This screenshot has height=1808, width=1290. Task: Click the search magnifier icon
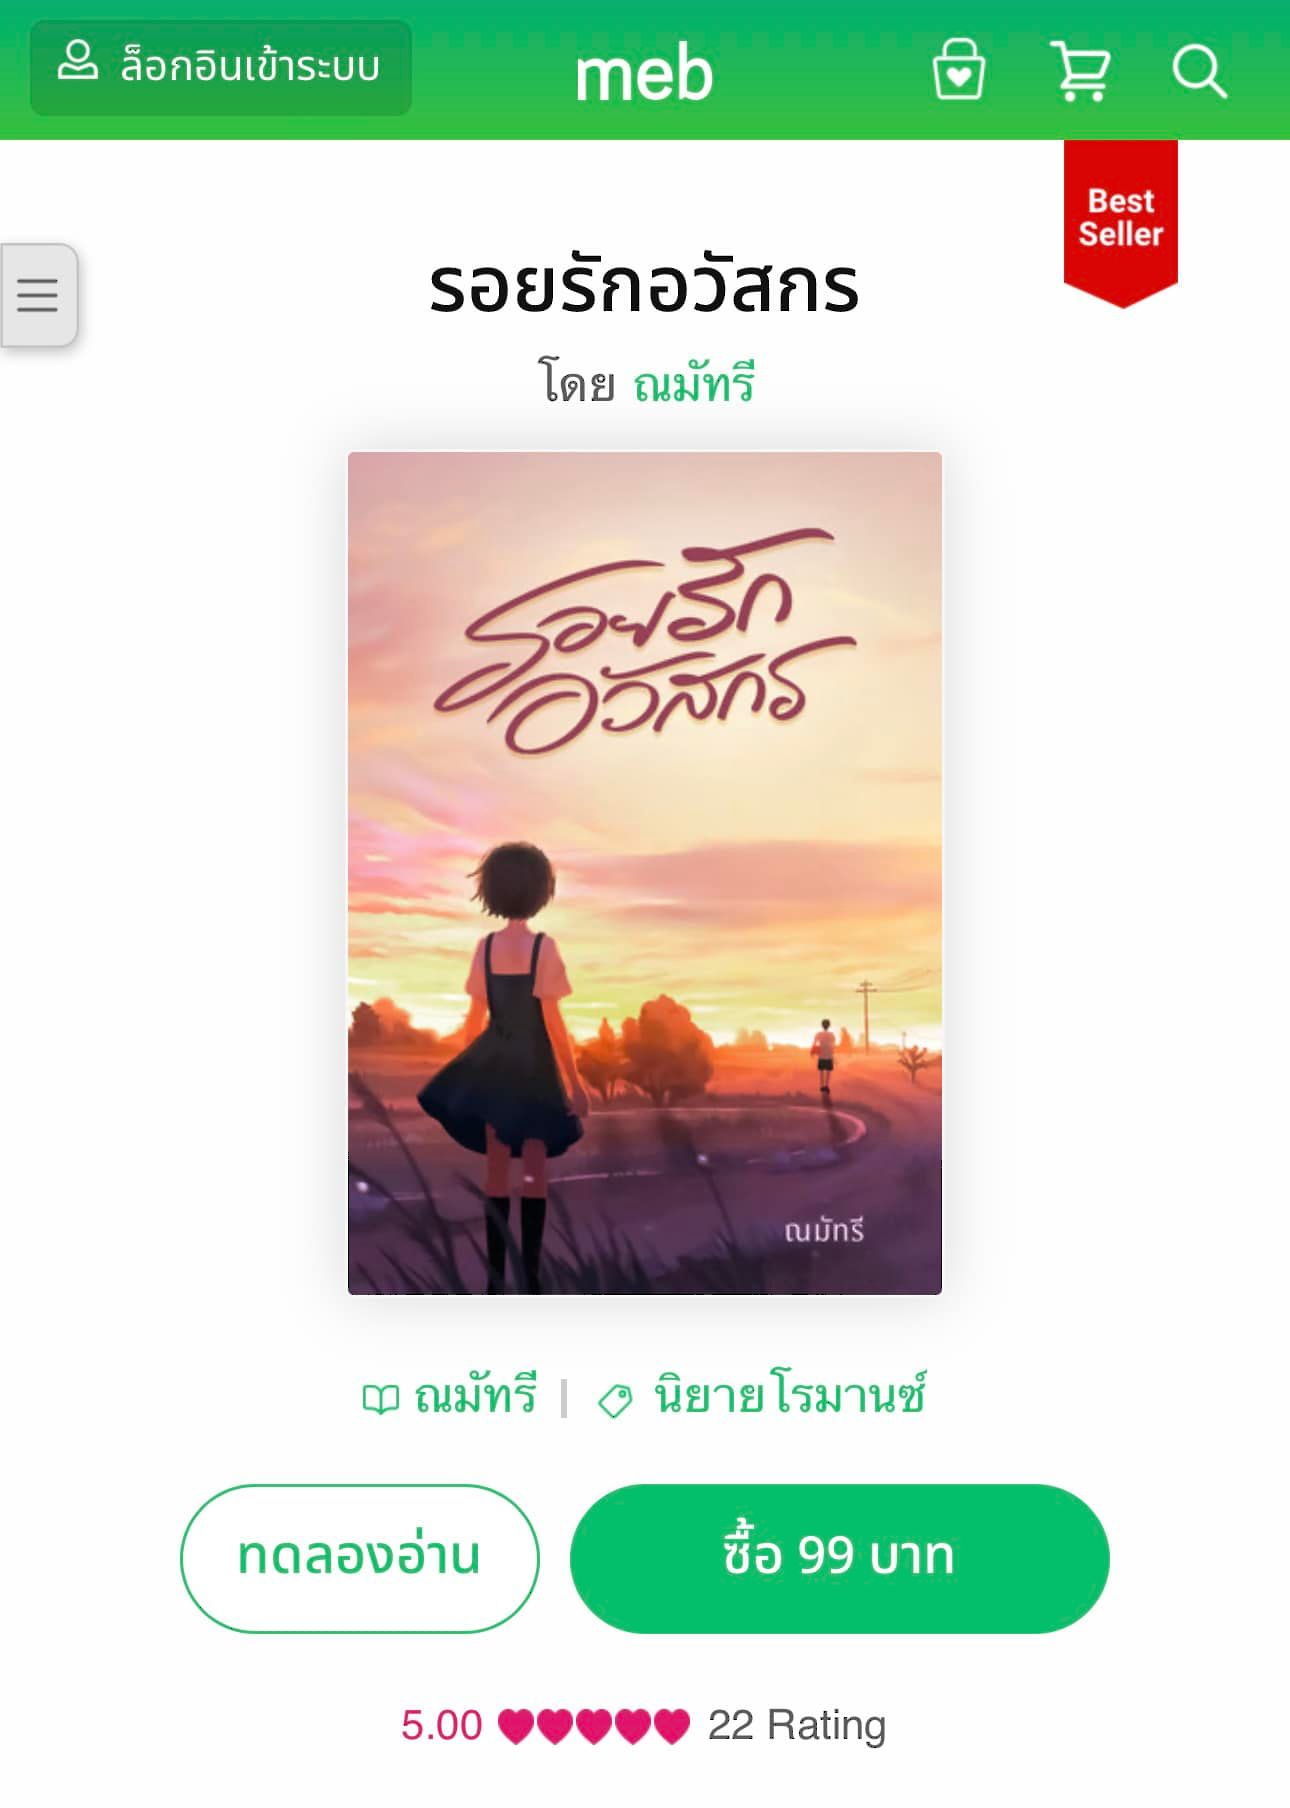[x=1199, y=71]
